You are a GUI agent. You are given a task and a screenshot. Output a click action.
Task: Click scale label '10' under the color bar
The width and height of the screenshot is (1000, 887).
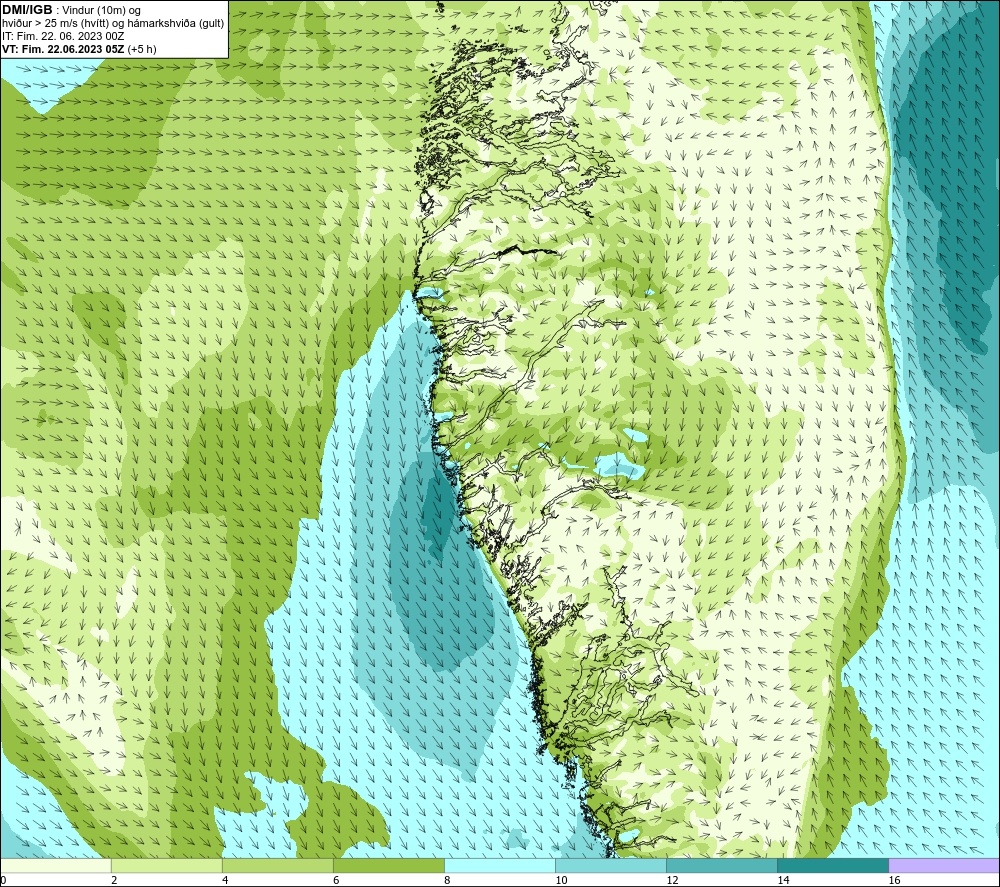(x=561, y=881)
